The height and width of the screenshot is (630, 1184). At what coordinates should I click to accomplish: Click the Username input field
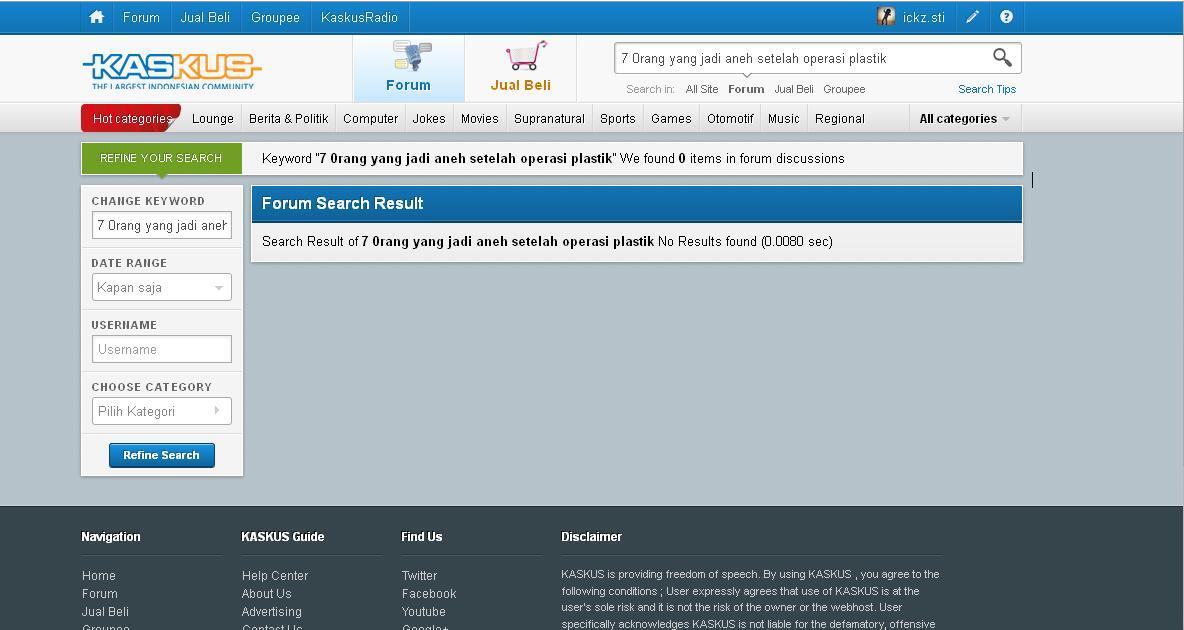click(162, 349)
